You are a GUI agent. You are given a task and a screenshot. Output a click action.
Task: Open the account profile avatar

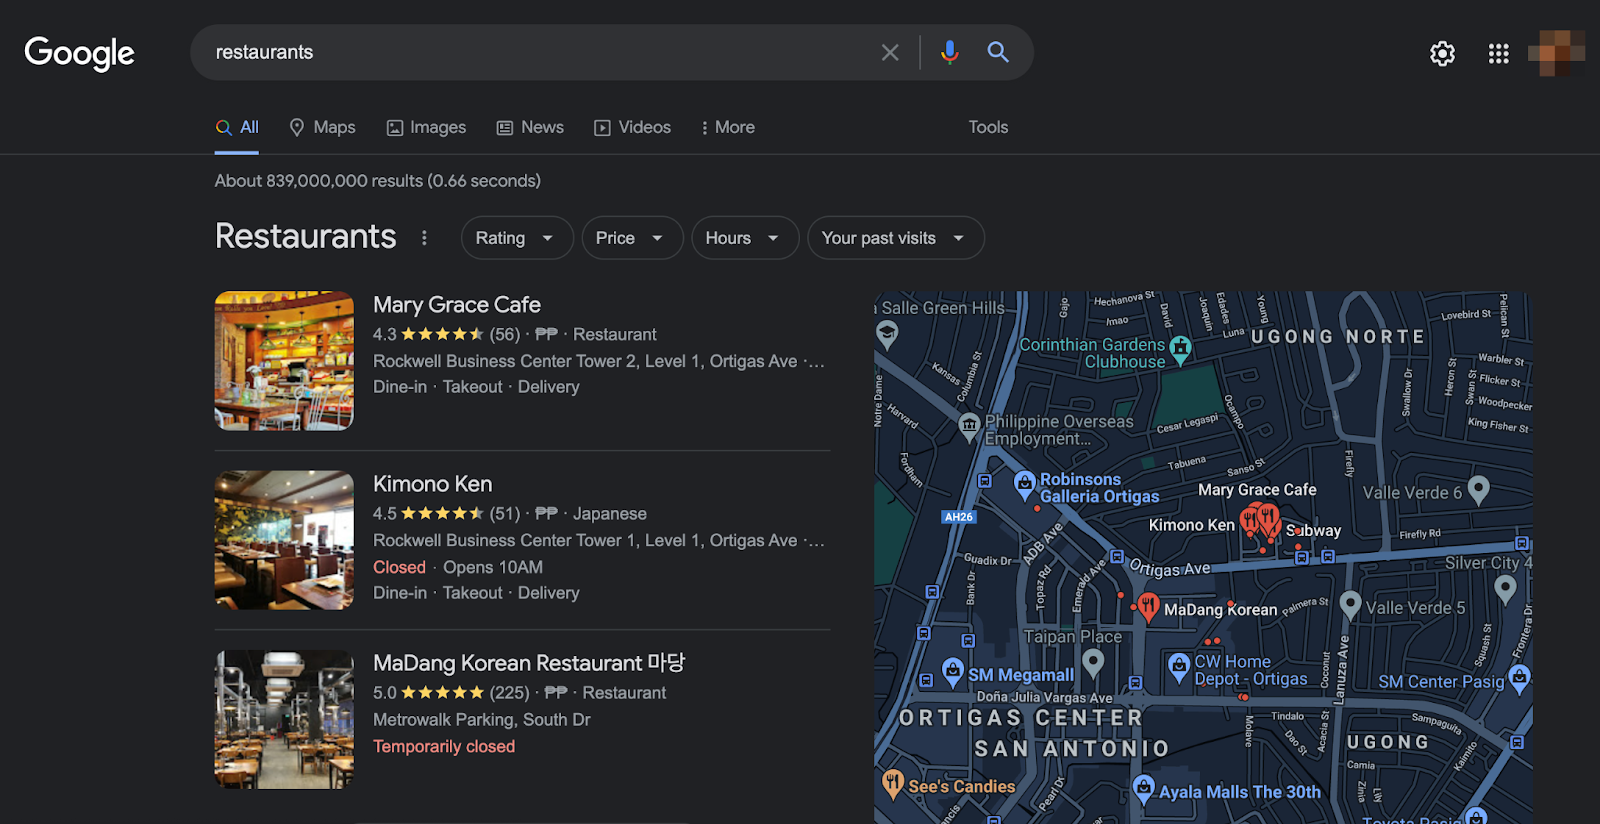[x=1556, y=53]
